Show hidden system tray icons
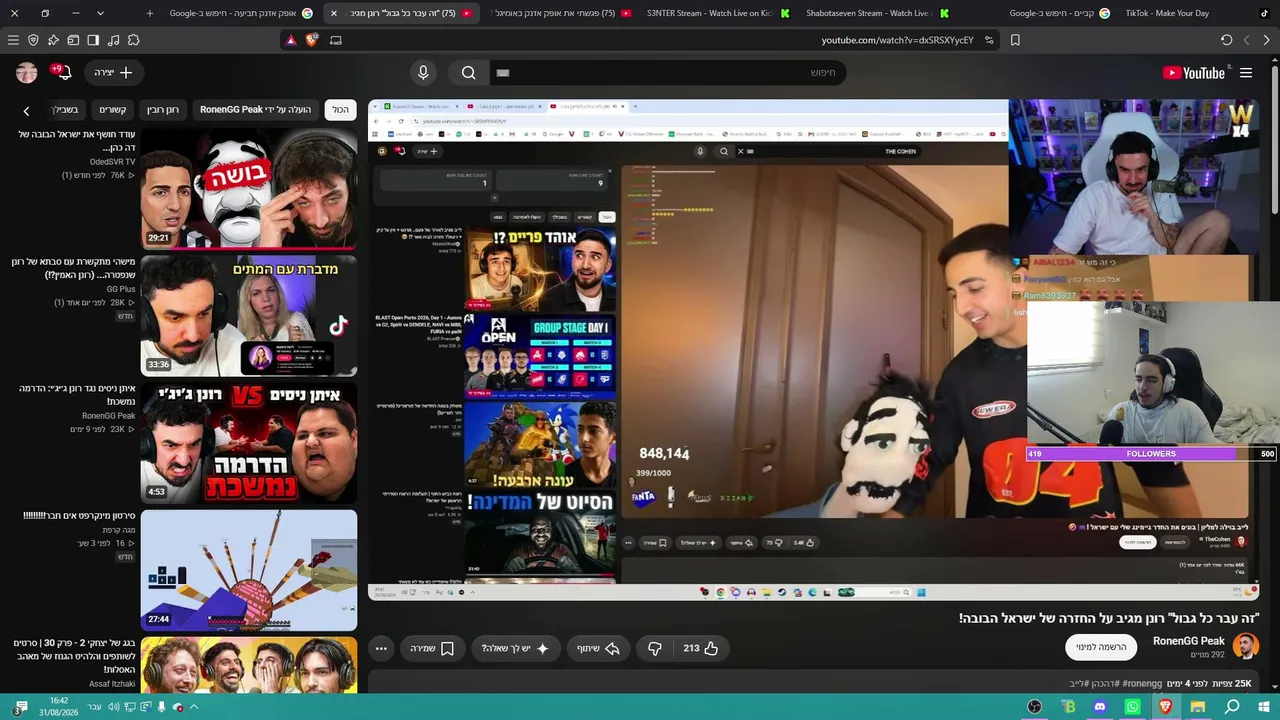Viewport: 1280px width, 720px height. click(194, 707)
